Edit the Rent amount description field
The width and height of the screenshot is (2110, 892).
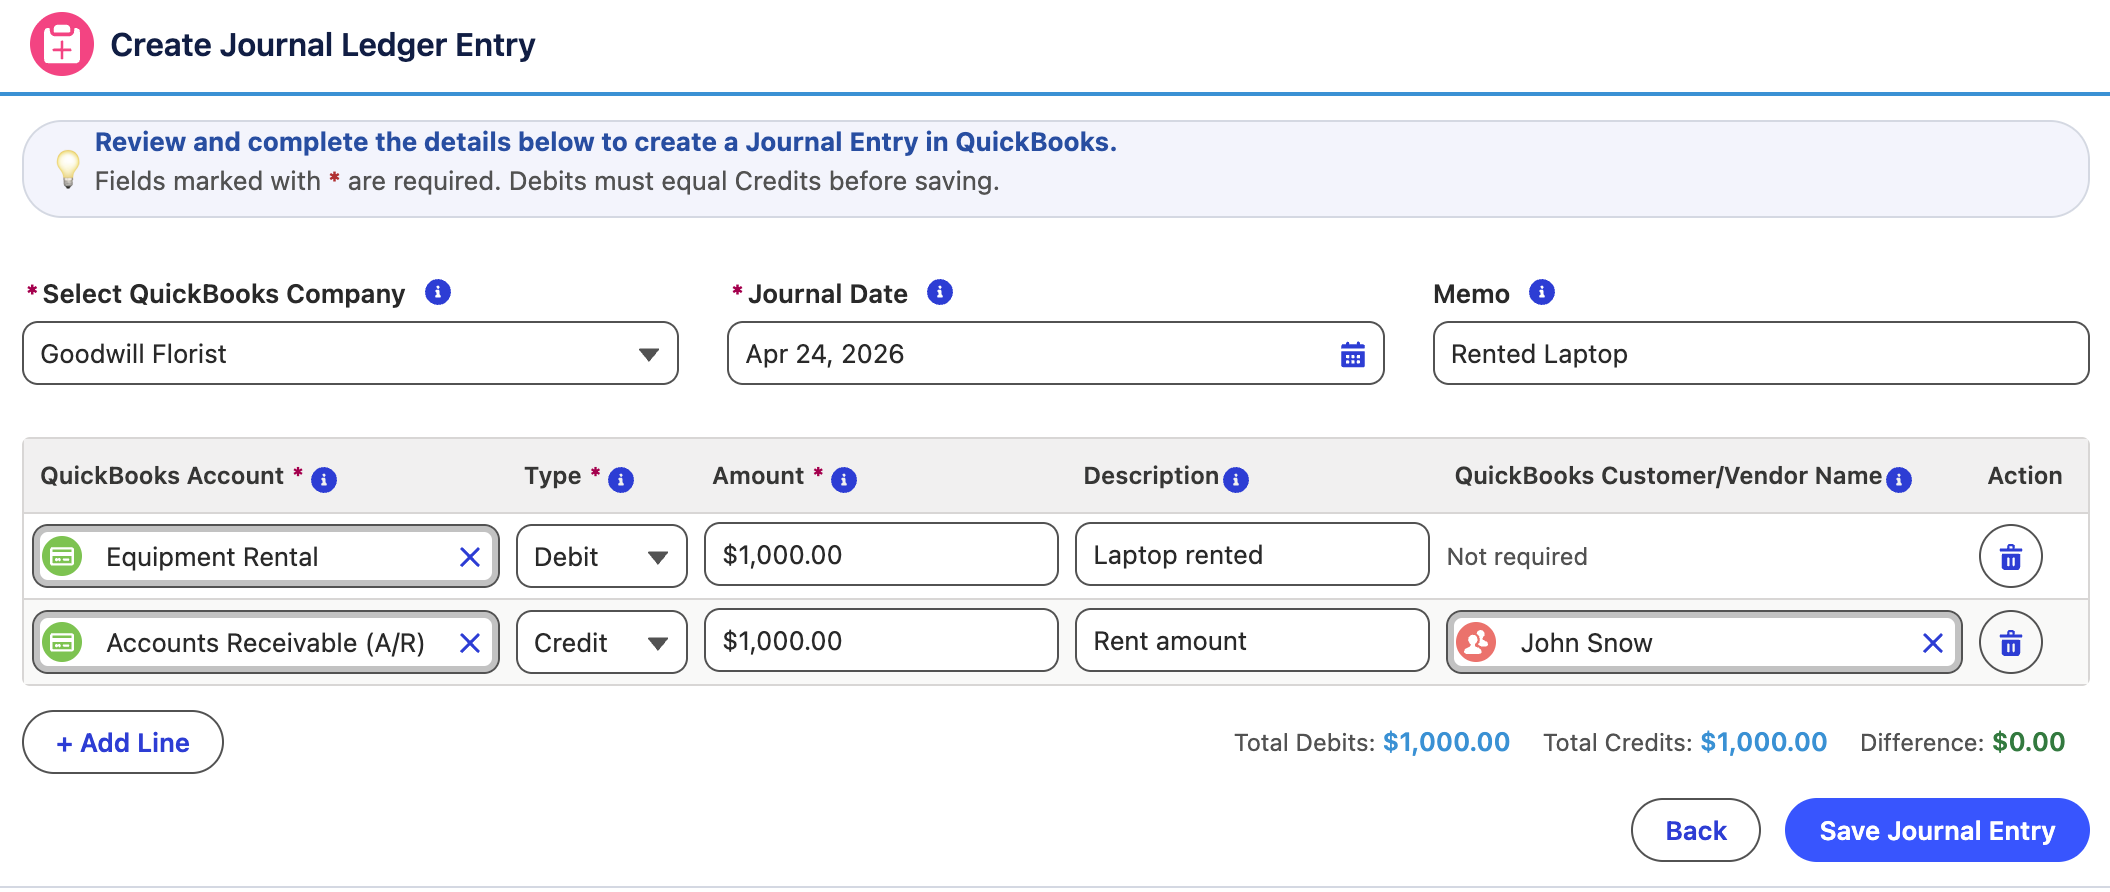(x=1252, y=640)
